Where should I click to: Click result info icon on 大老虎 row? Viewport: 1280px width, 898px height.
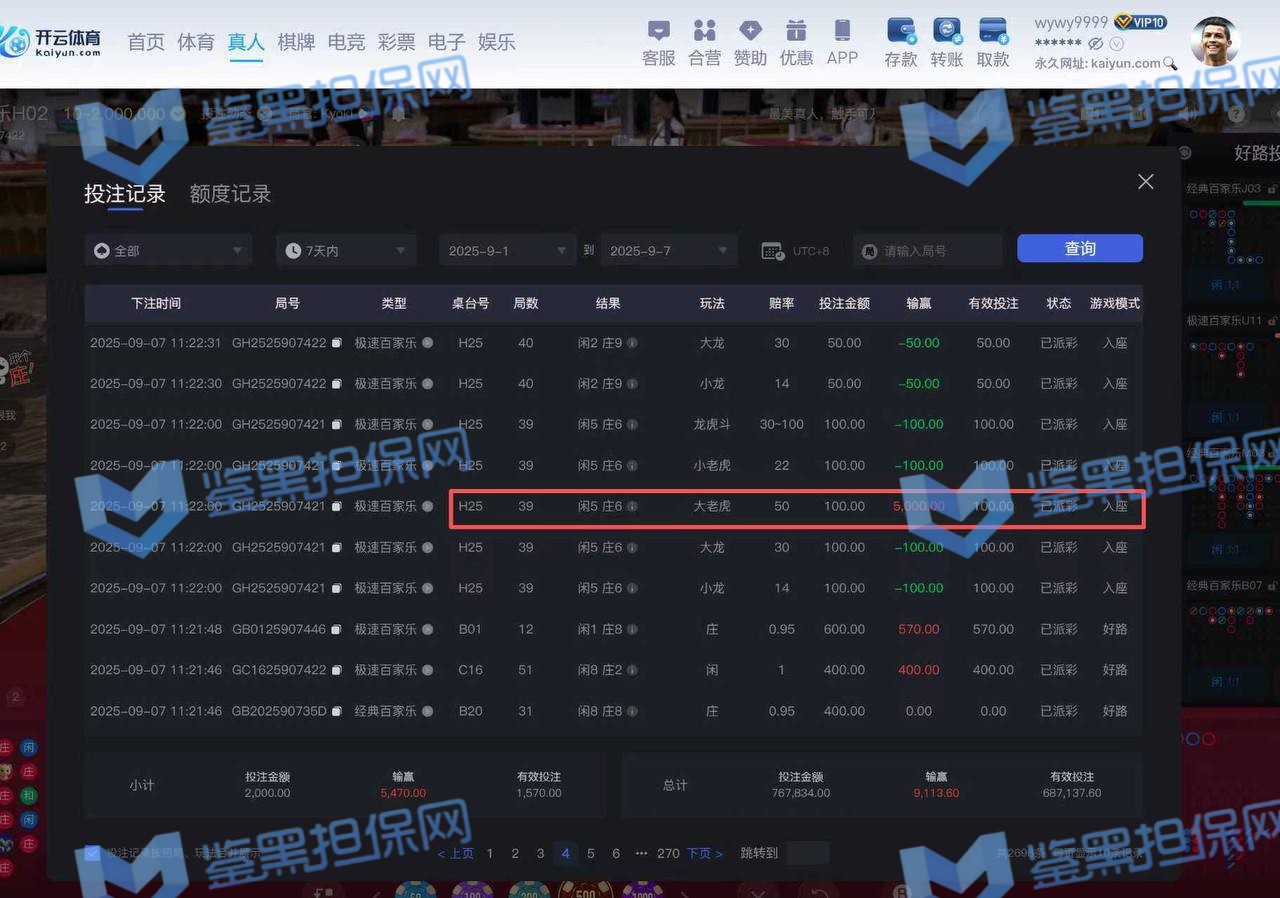coord(632,507)
